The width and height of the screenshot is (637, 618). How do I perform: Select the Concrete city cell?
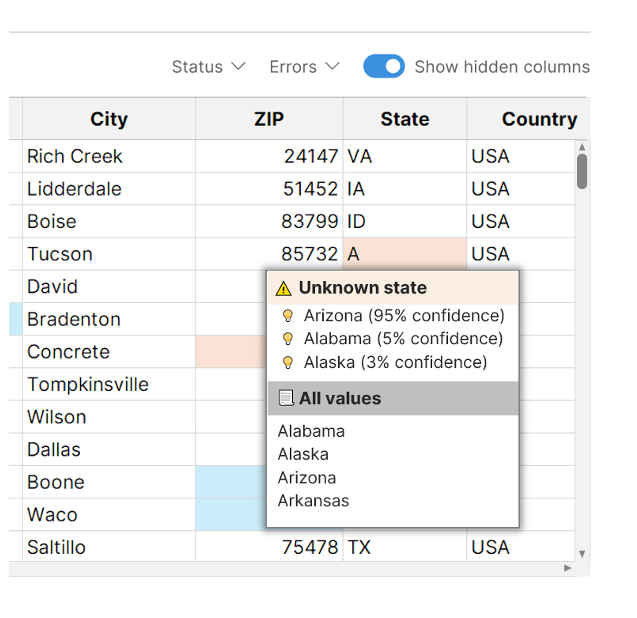pos(109,352)
